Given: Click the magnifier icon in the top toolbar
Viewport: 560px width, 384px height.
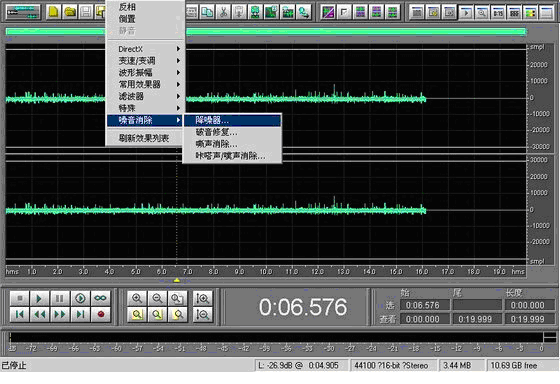Looking at the screenshot, I should point(482,13).
